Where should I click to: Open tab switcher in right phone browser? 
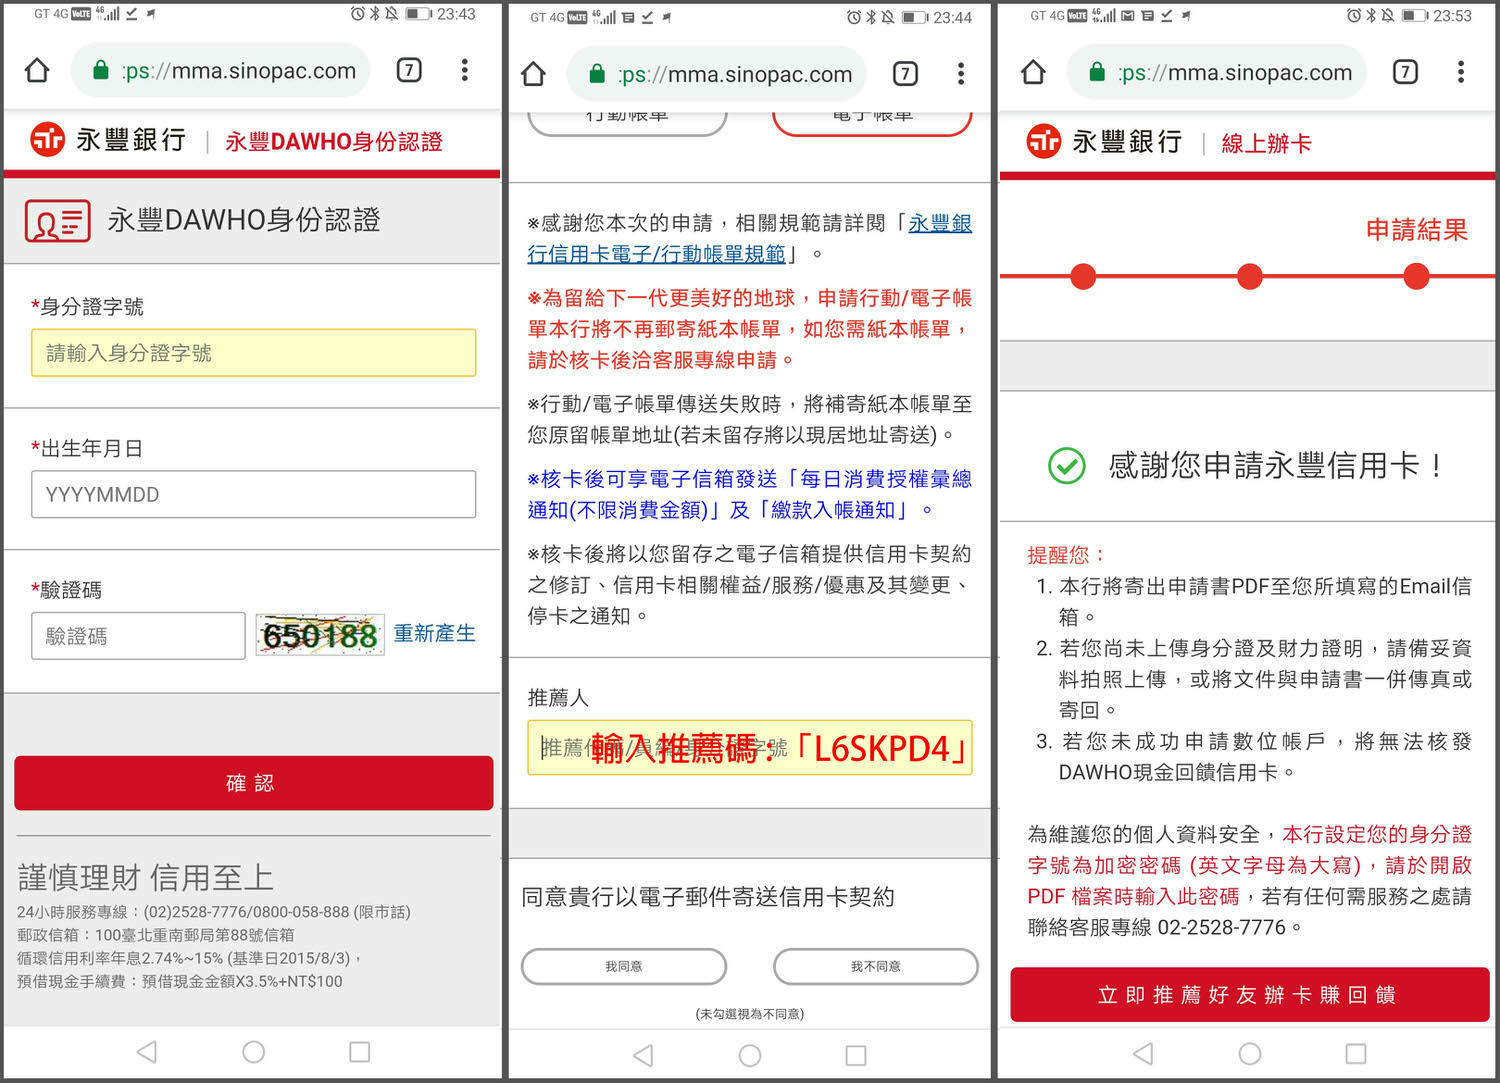click(1405, 72)
